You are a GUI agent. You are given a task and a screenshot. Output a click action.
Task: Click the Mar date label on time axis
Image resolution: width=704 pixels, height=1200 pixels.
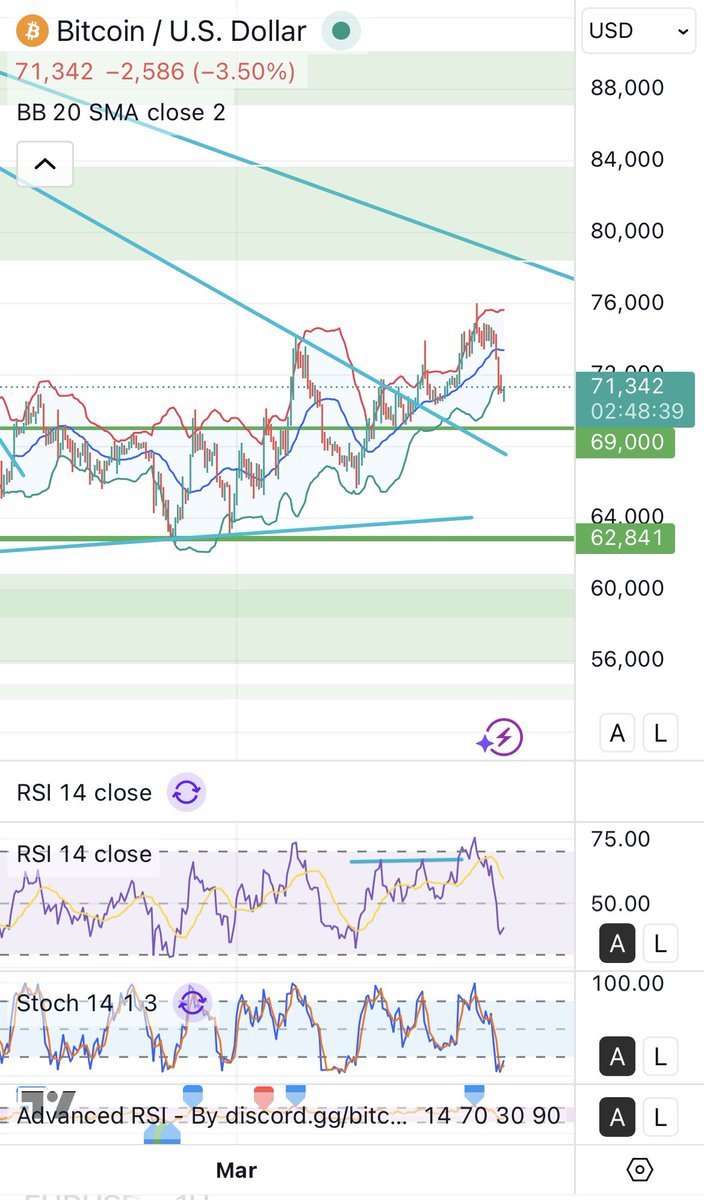236,1169
